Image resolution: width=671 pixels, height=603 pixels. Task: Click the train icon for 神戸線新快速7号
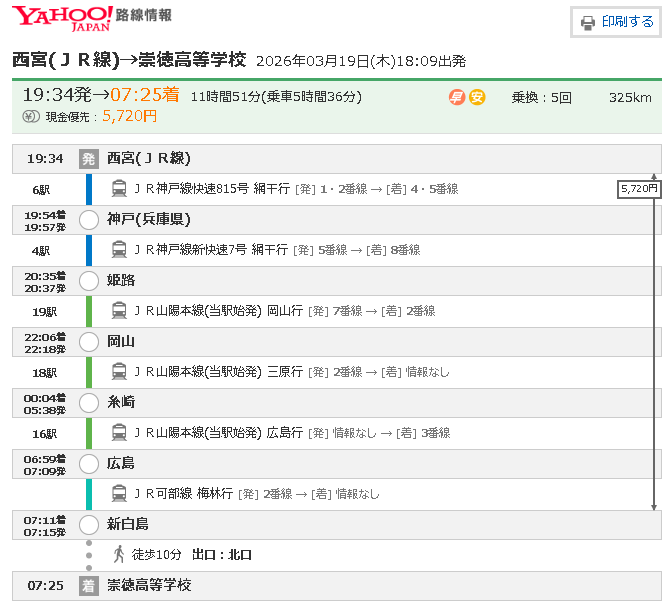coord(119,249)
